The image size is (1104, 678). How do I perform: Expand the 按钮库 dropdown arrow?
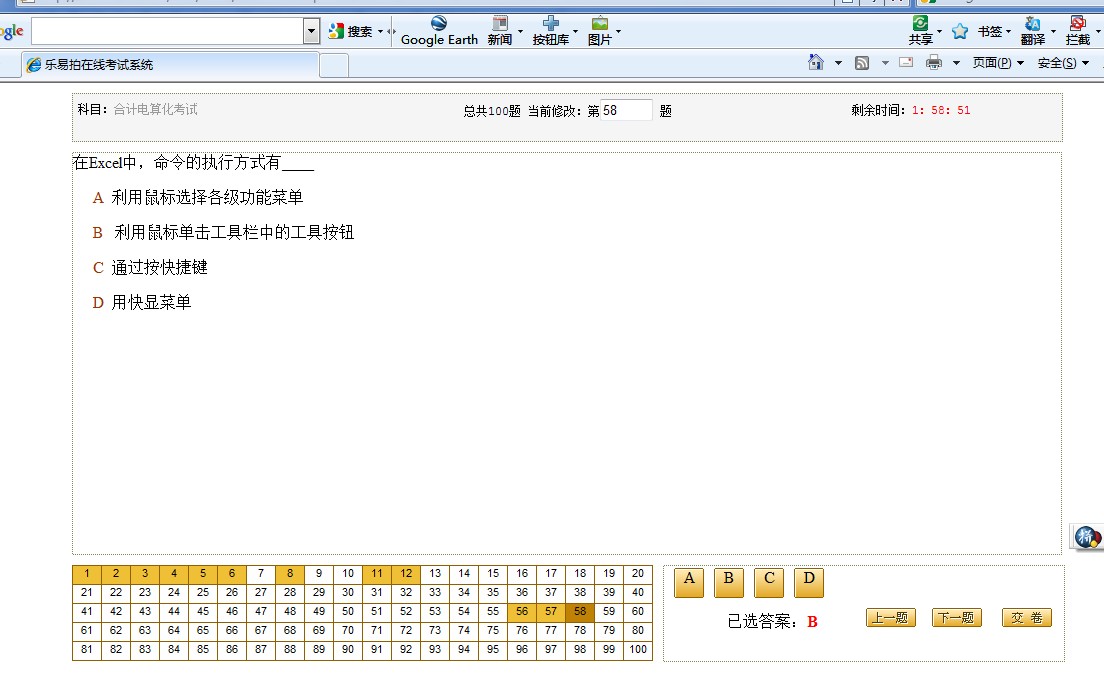pos(575,31)
